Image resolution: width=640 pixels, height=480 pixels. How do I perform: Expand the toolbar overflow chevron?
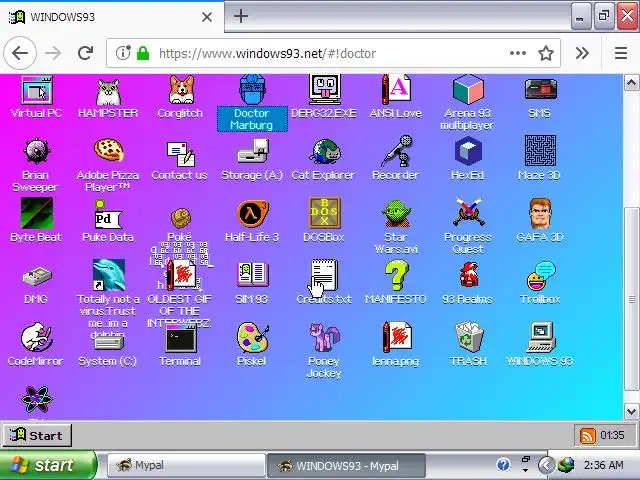(x=582, y=53)
